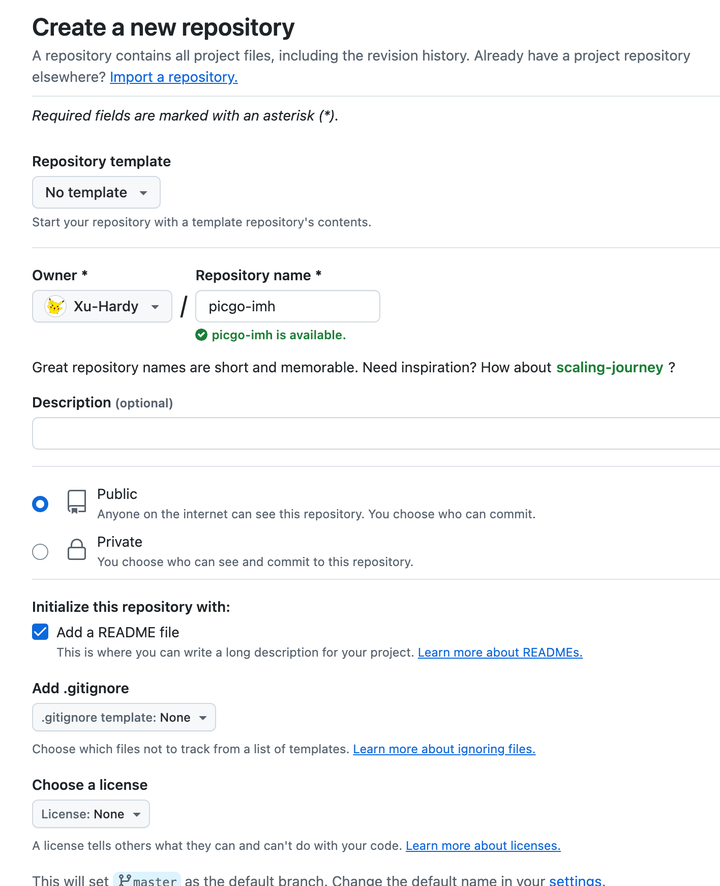Click the lock icon next to Private
The image size is (720, 886).
pos(76,551)
